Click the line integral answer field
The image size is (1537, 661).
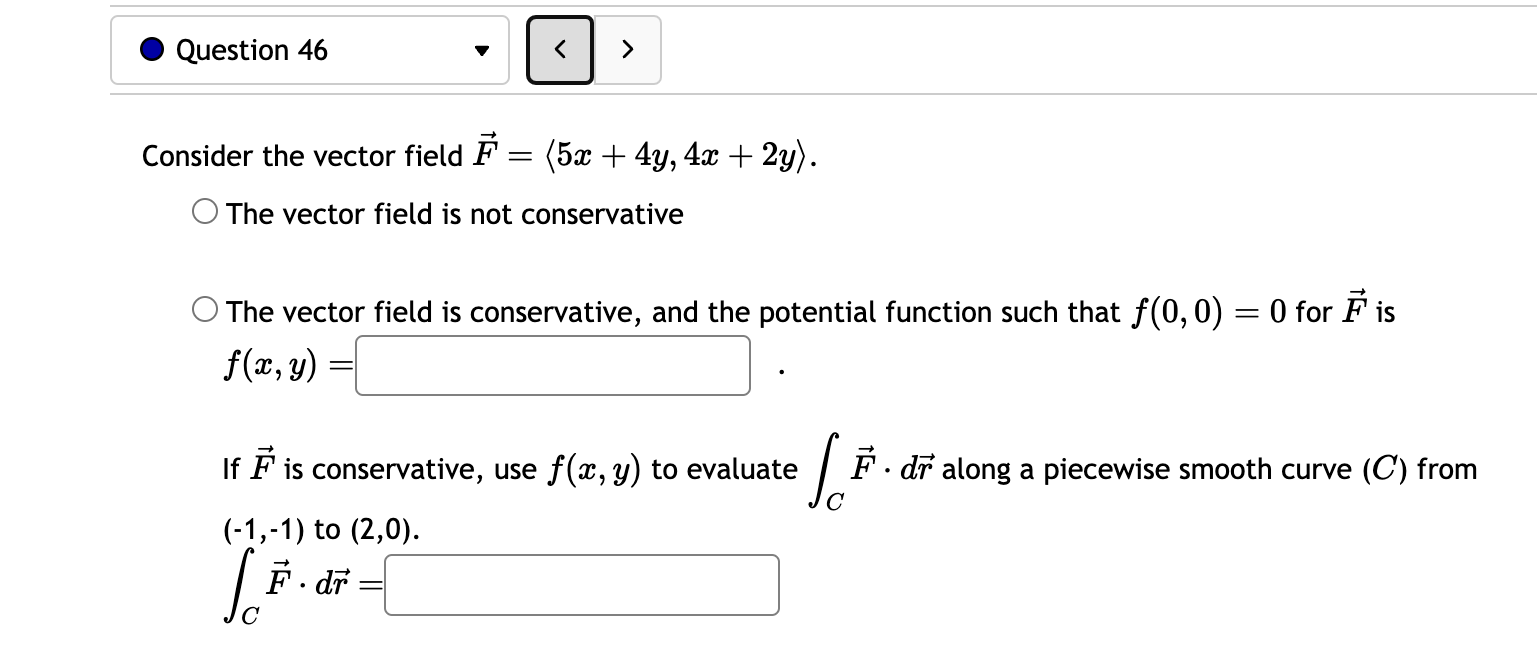581,585
